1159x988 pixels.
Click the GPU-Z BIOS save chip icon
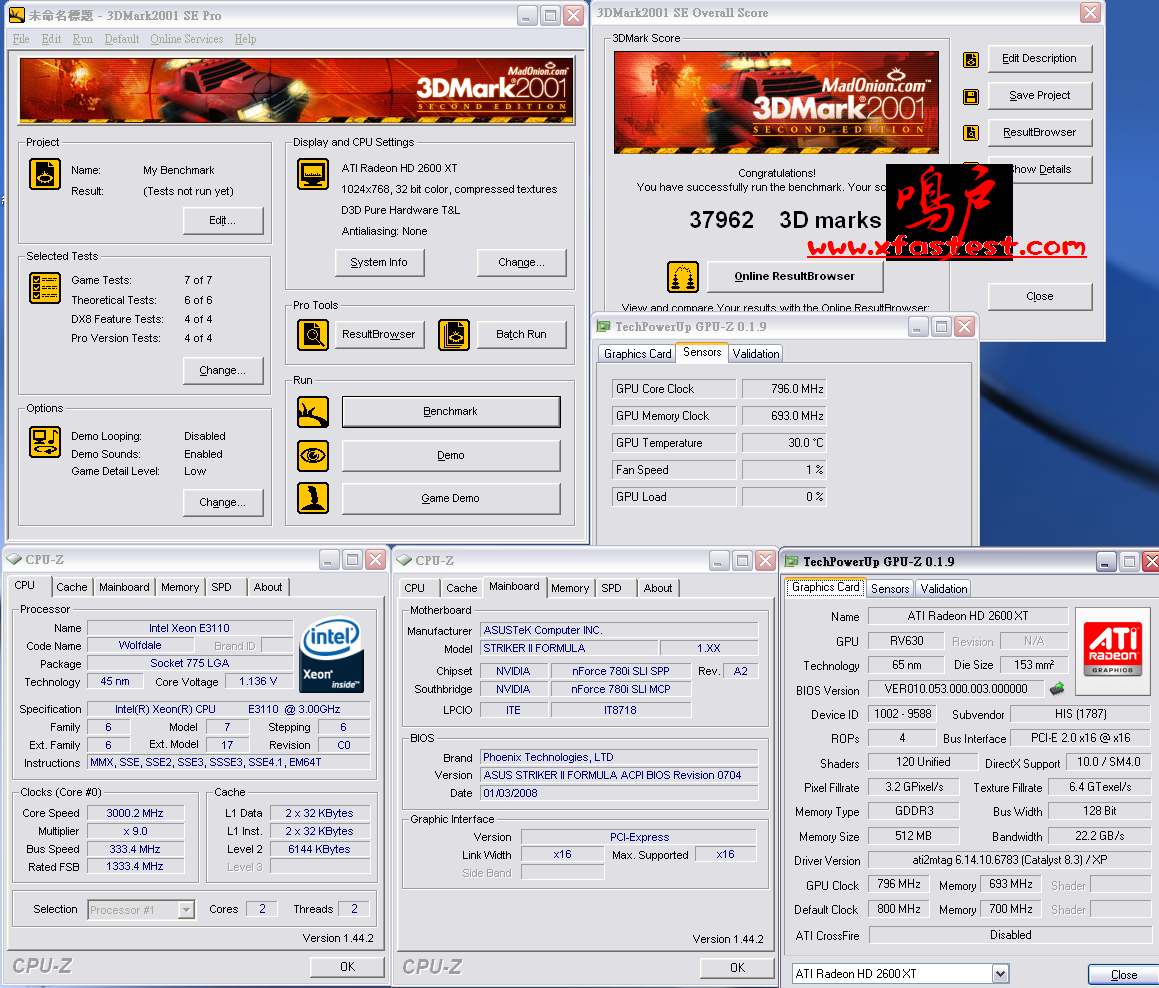coord(1055,688)
